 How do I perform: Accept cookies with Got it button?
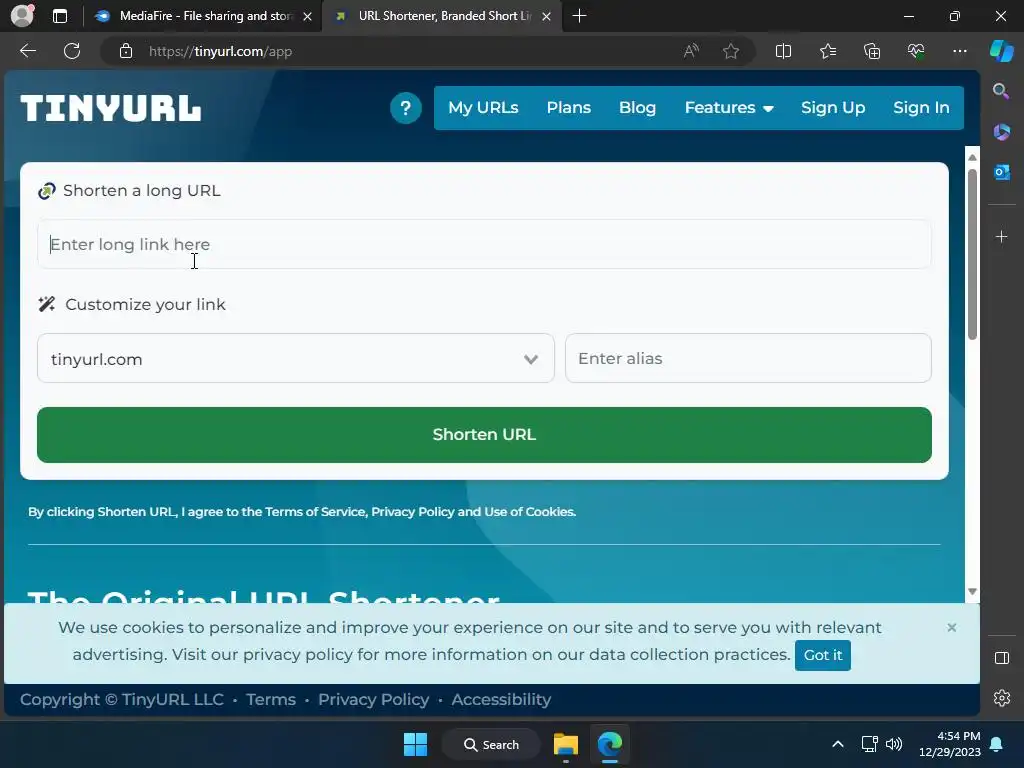click(822, 655)
